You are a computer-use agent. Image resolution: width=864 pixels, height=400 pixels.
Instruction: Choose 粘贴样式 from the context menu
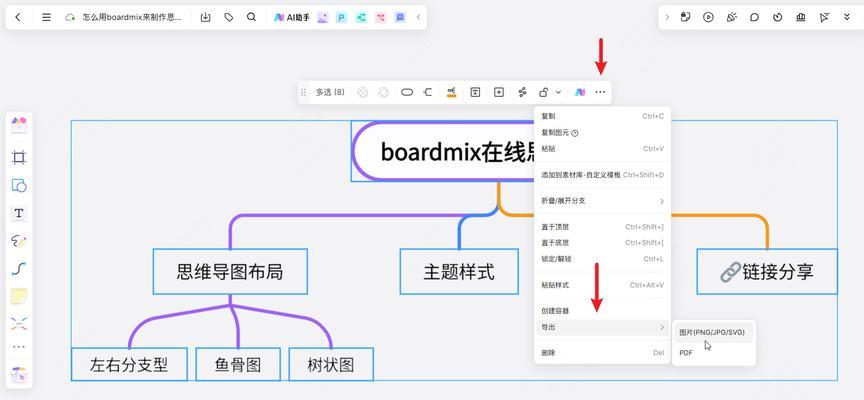pyautogui.click(x=602, y=285)
